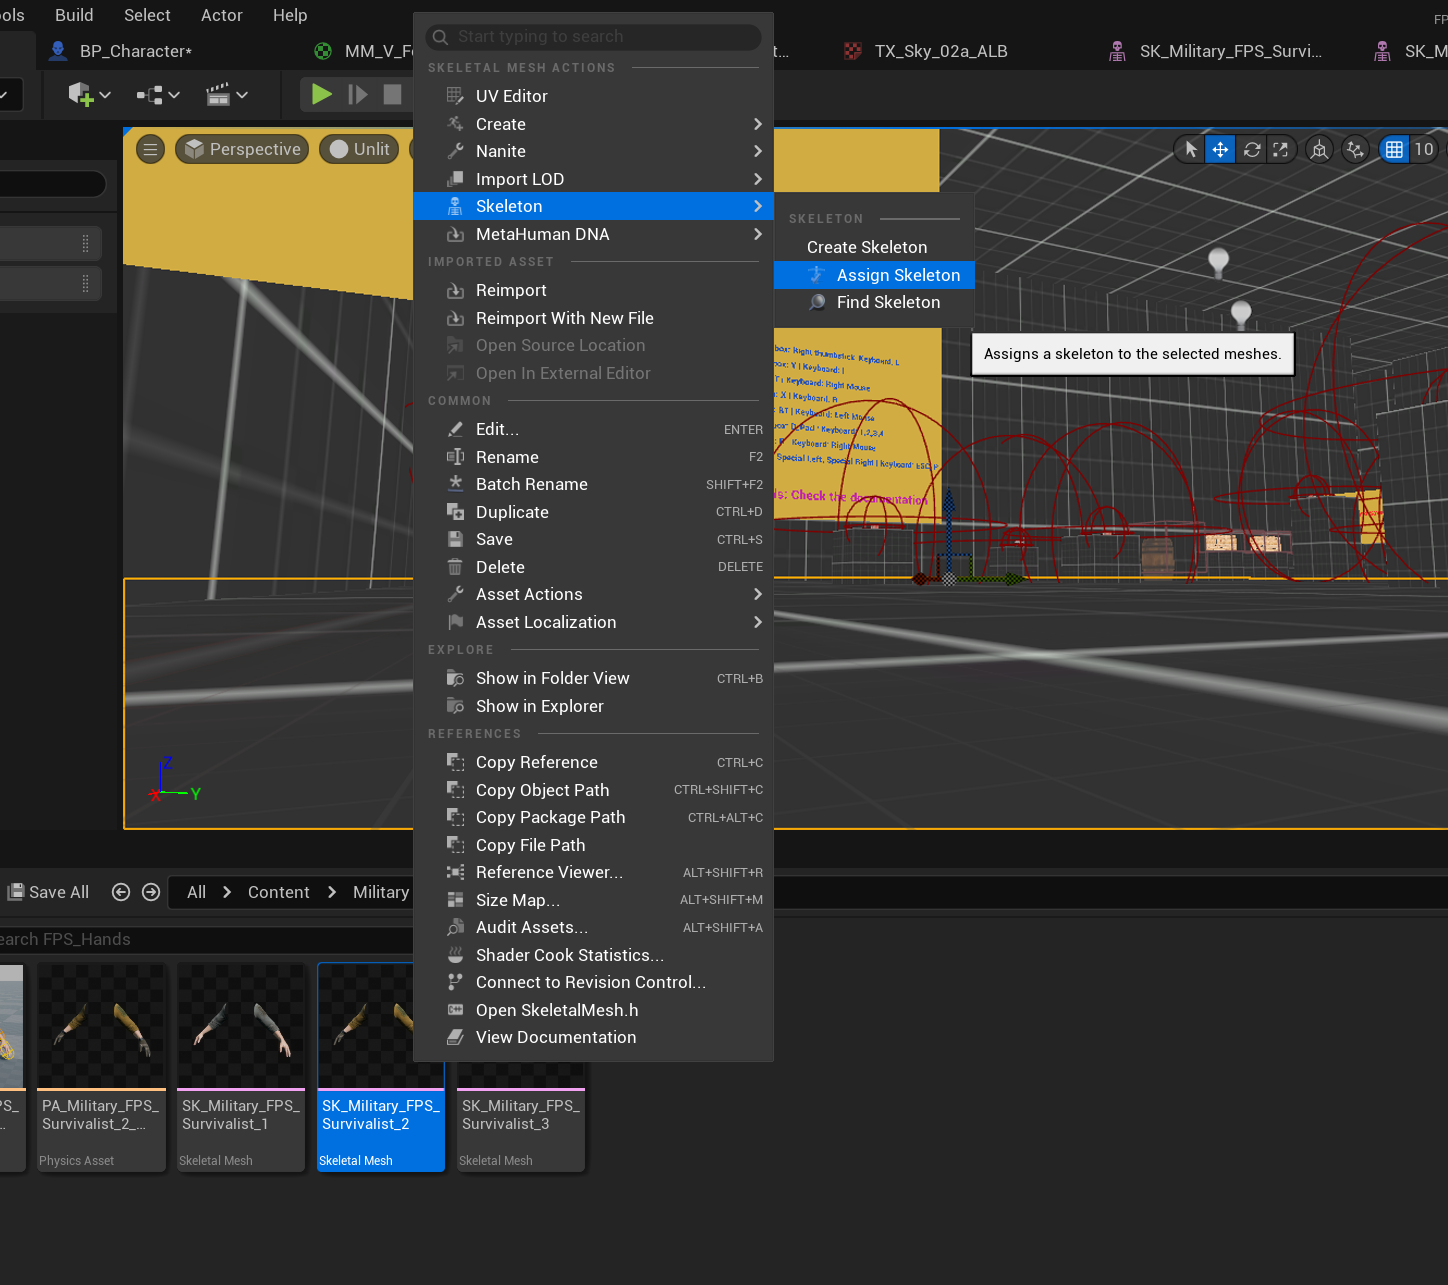This screenshot has height=1285, width=1448.
Task: Click Save All in Content Browser
Action: click(x=49, y=892)
